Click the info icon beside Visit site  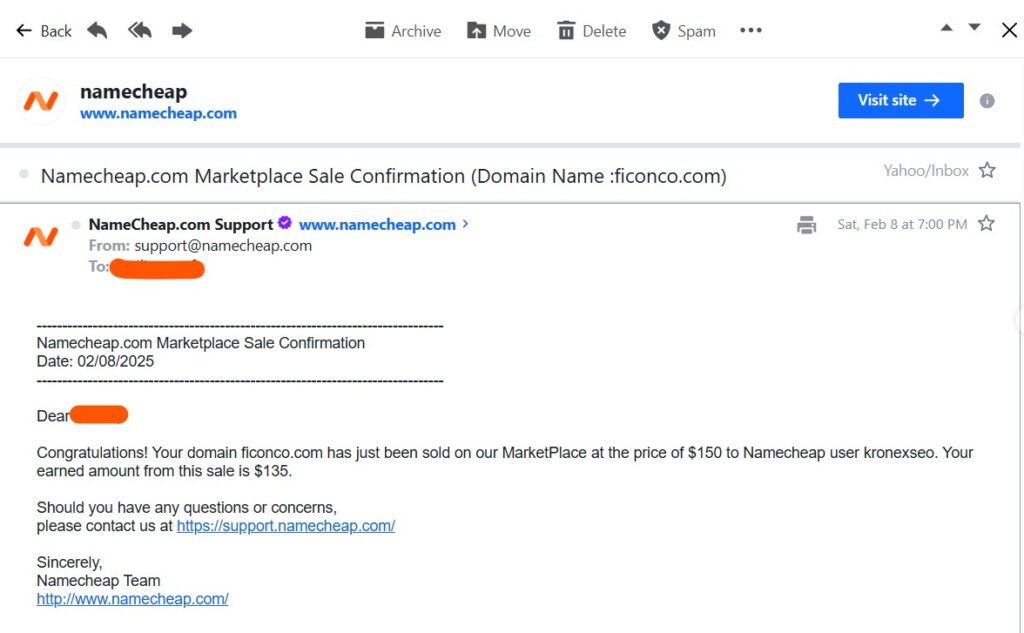point(987,101)
